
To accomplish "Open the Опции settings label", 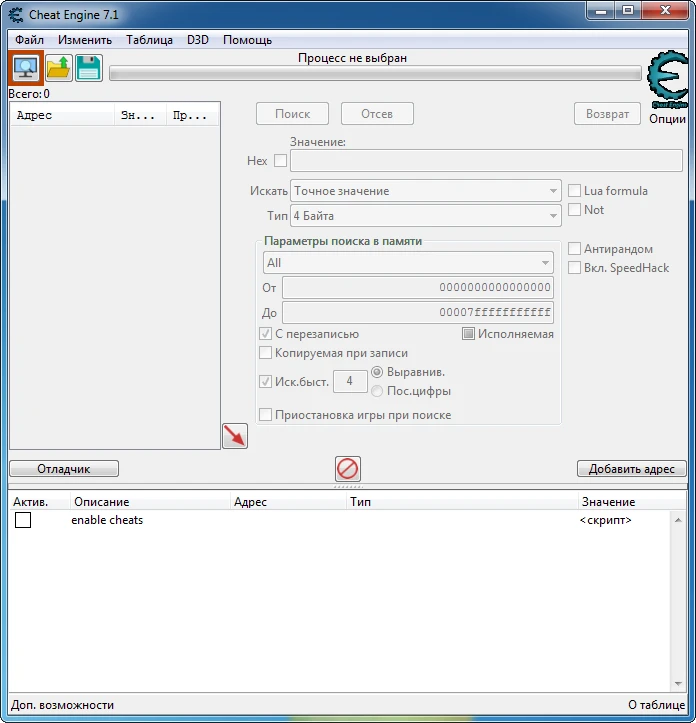I will (667, 119).
